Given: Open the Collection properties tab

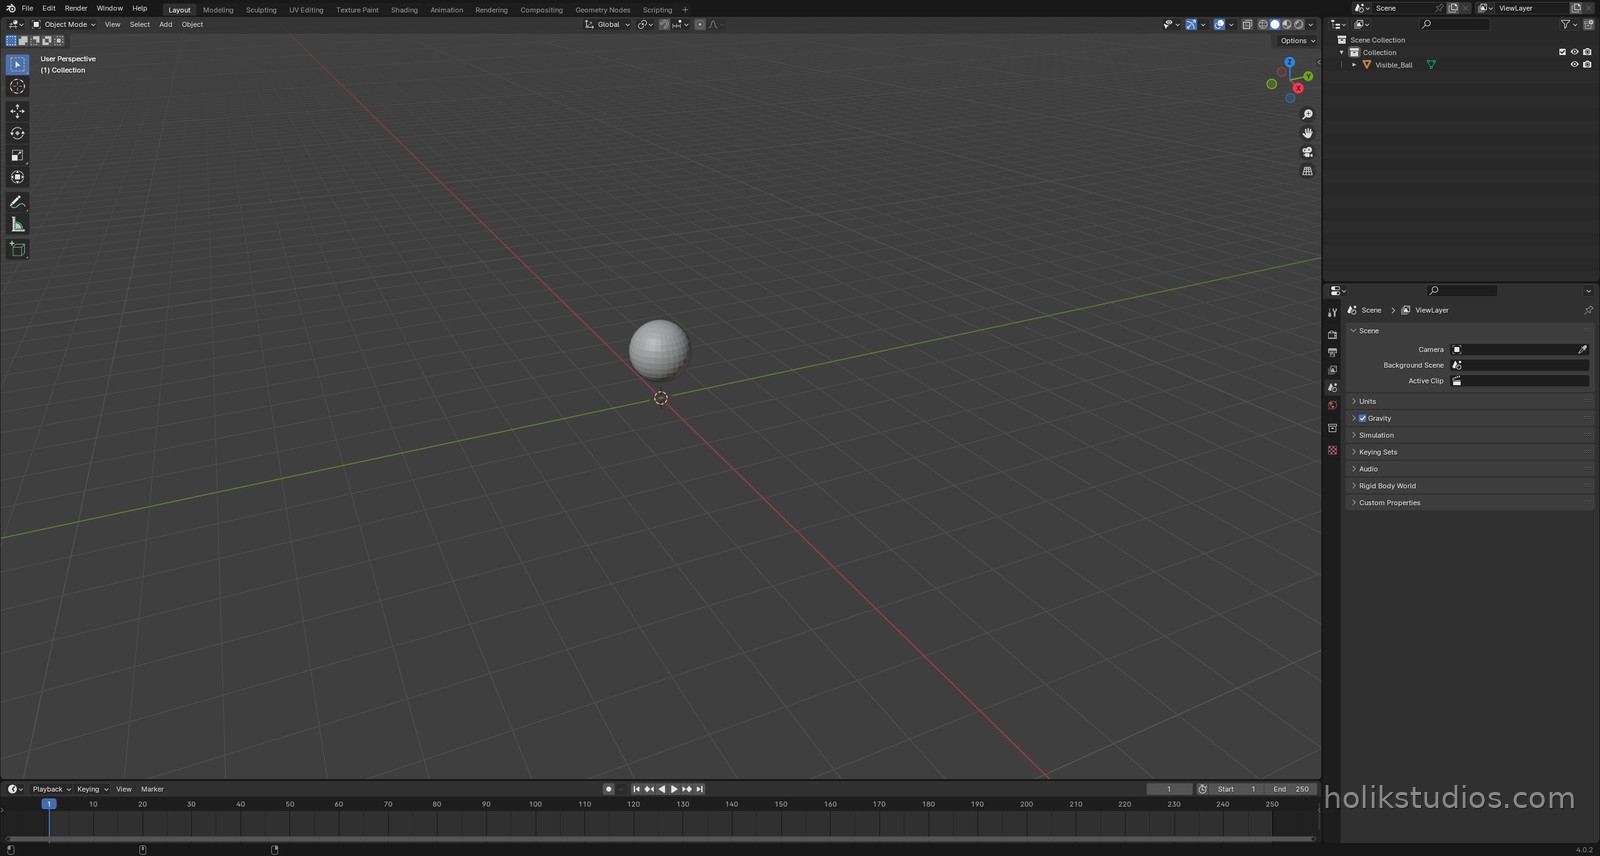Looking at the screenshot, I should [1332, 428].
